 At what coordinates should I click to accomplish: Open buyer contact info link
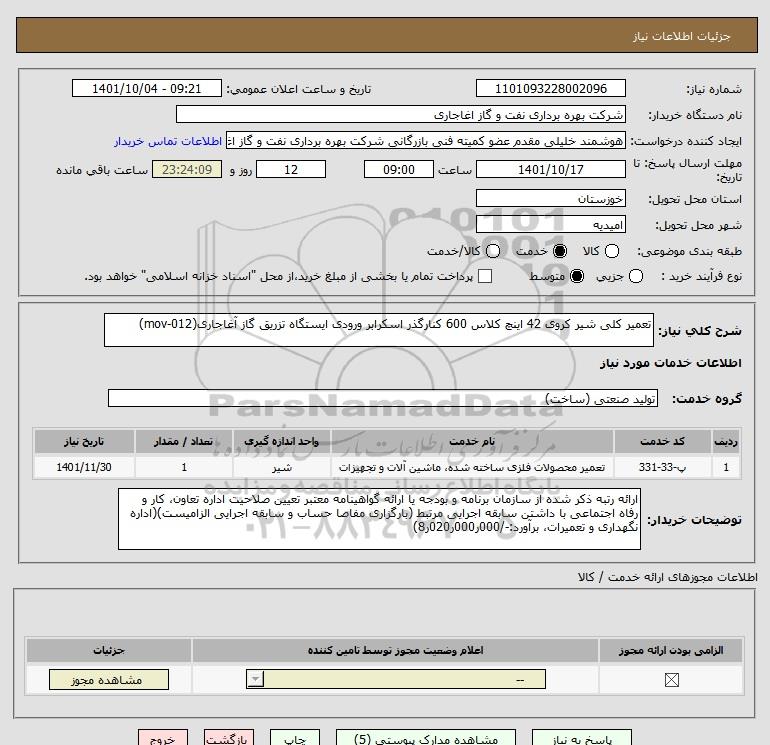coord(168,141)
